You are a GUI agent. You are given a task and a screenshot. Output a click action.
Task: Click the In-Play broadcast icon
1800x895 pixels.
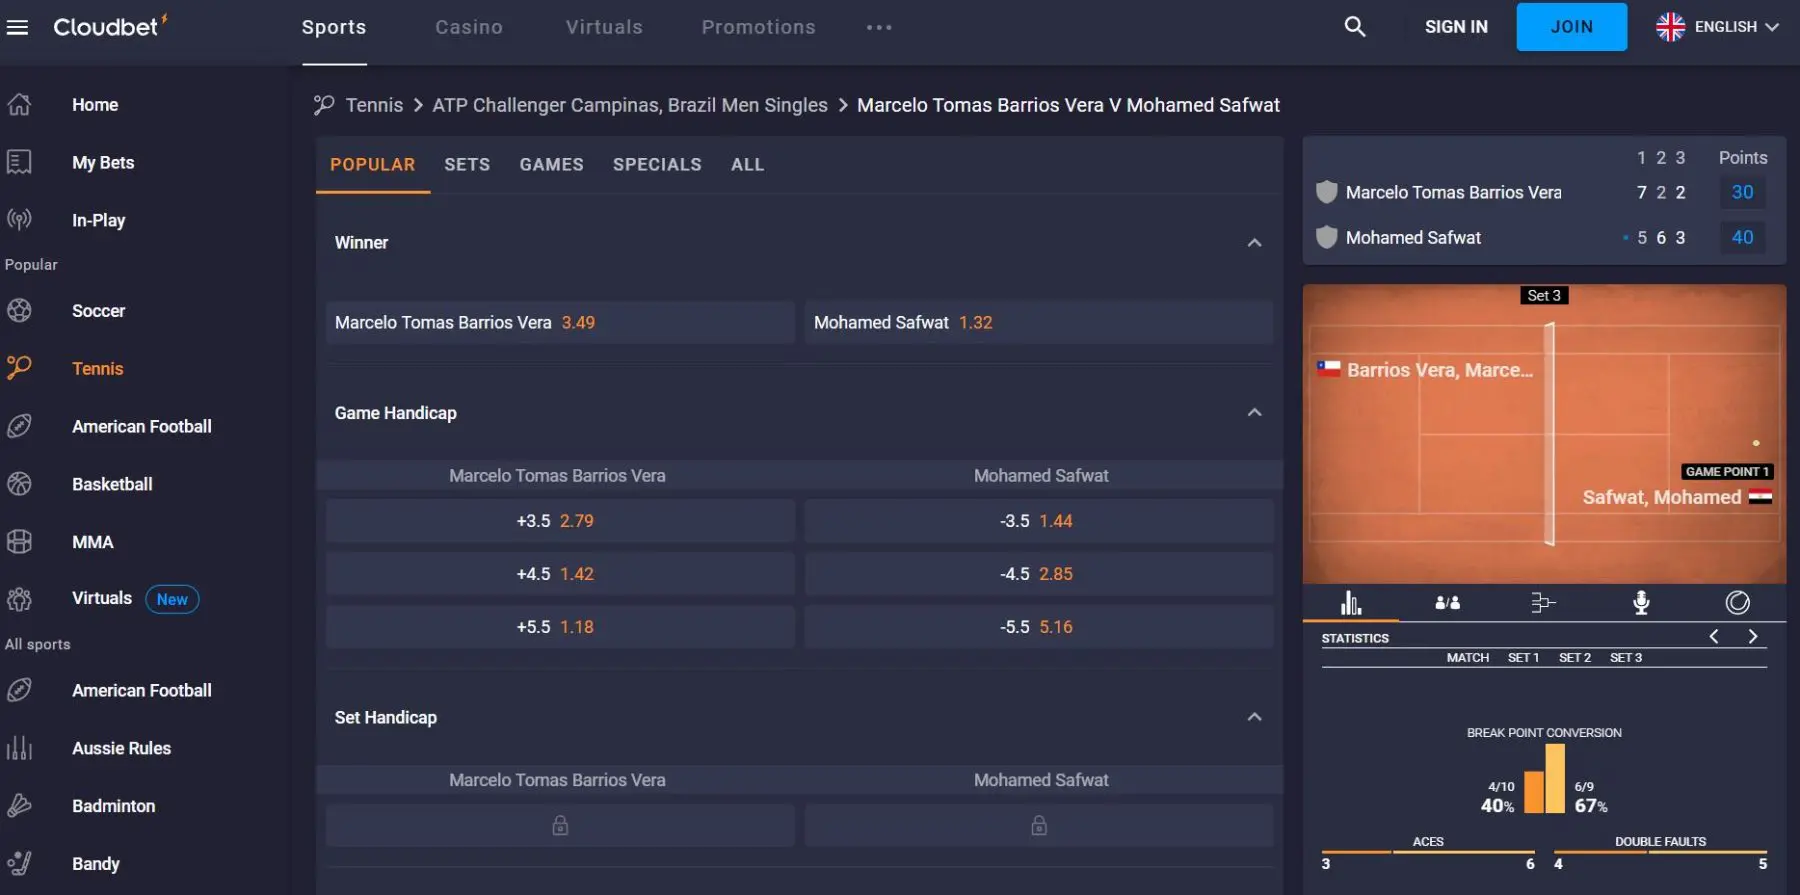tap(19, 220)
